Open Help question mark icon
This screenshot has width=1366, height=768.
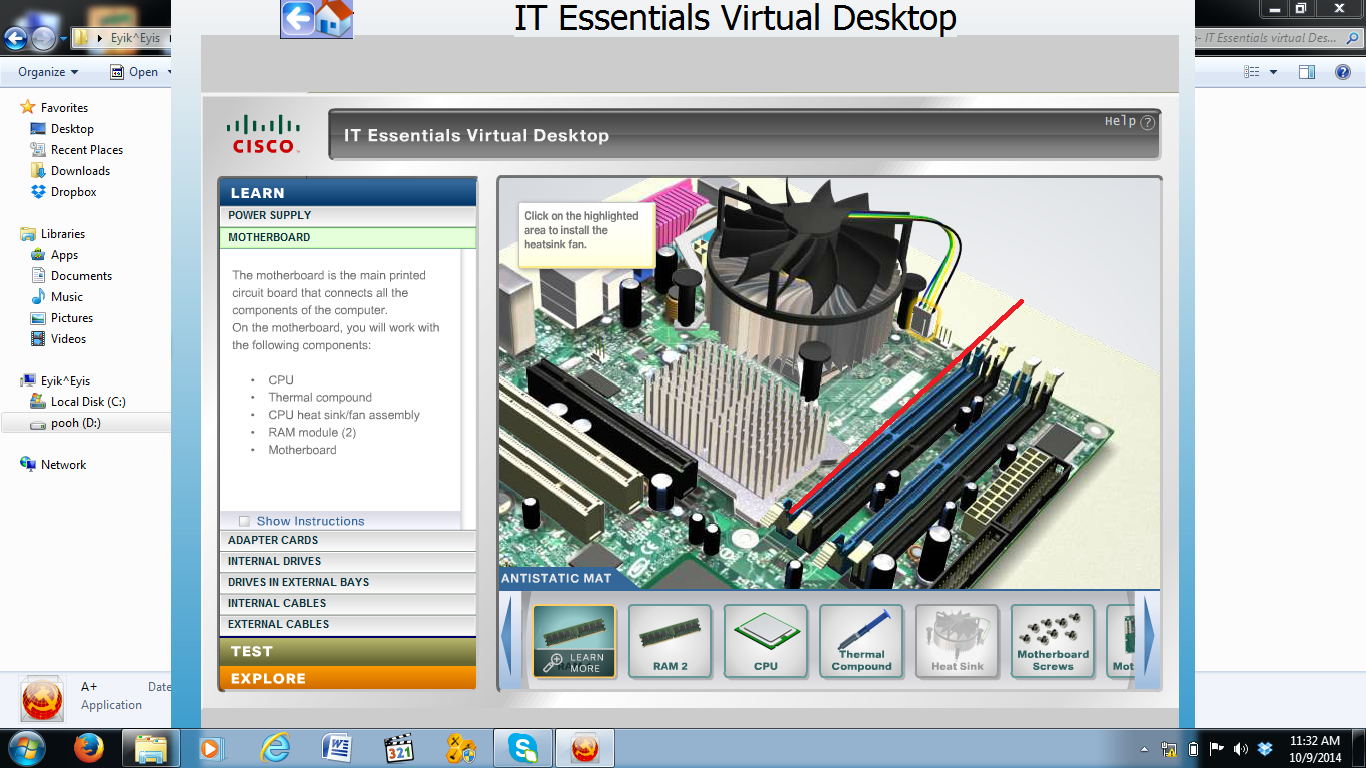pyautogui.click(x=1147, y=122)
